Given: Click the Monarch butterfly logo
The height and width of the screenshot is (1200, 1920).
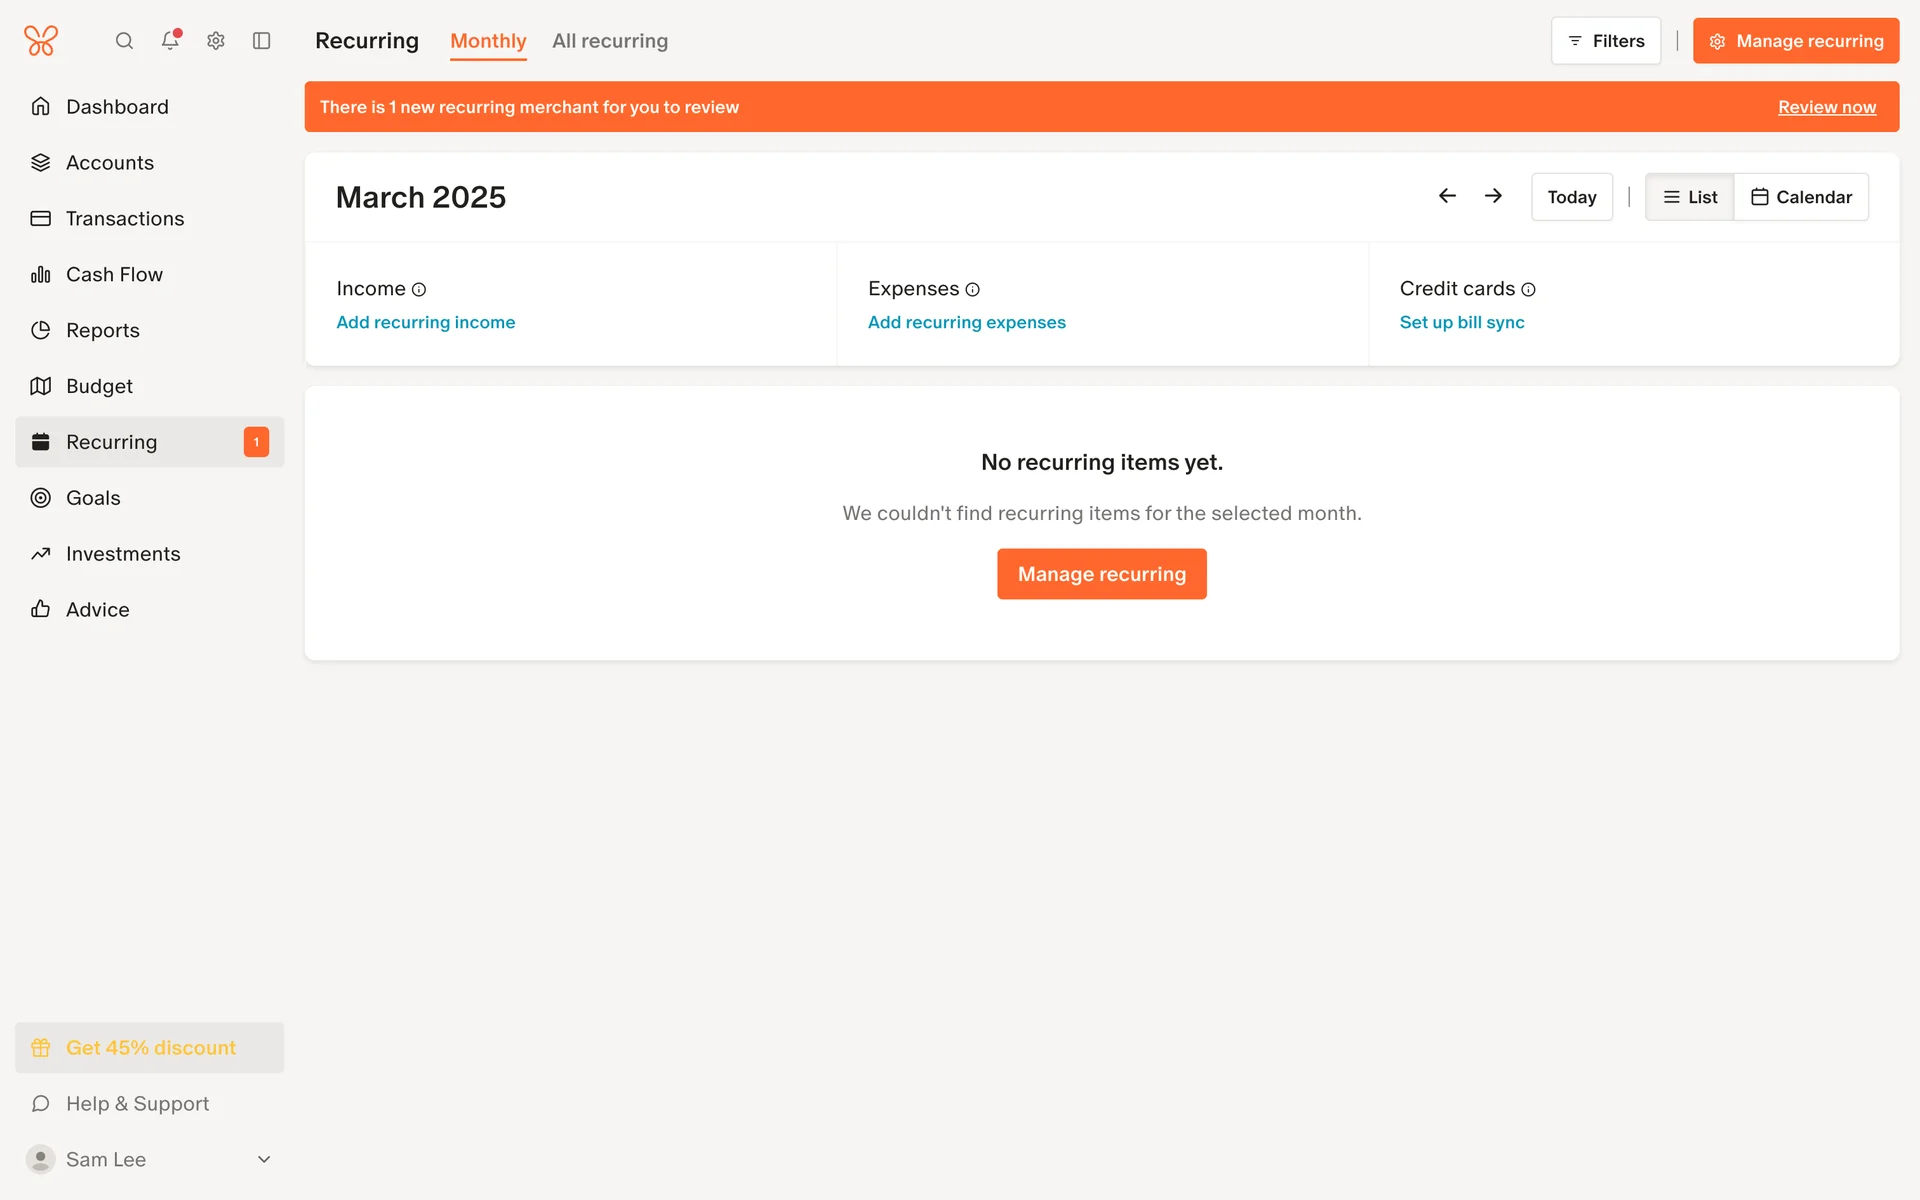Looking at the screenshot, I should [41, 41].
